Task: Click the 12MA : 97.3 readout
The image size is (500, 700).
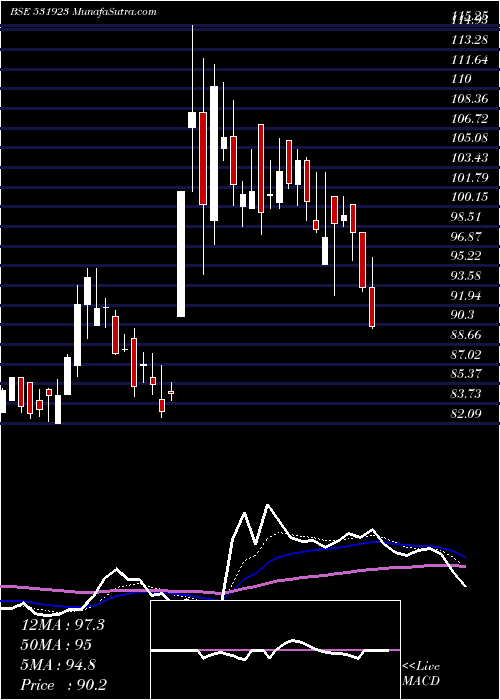Action: tap(63, 625)
